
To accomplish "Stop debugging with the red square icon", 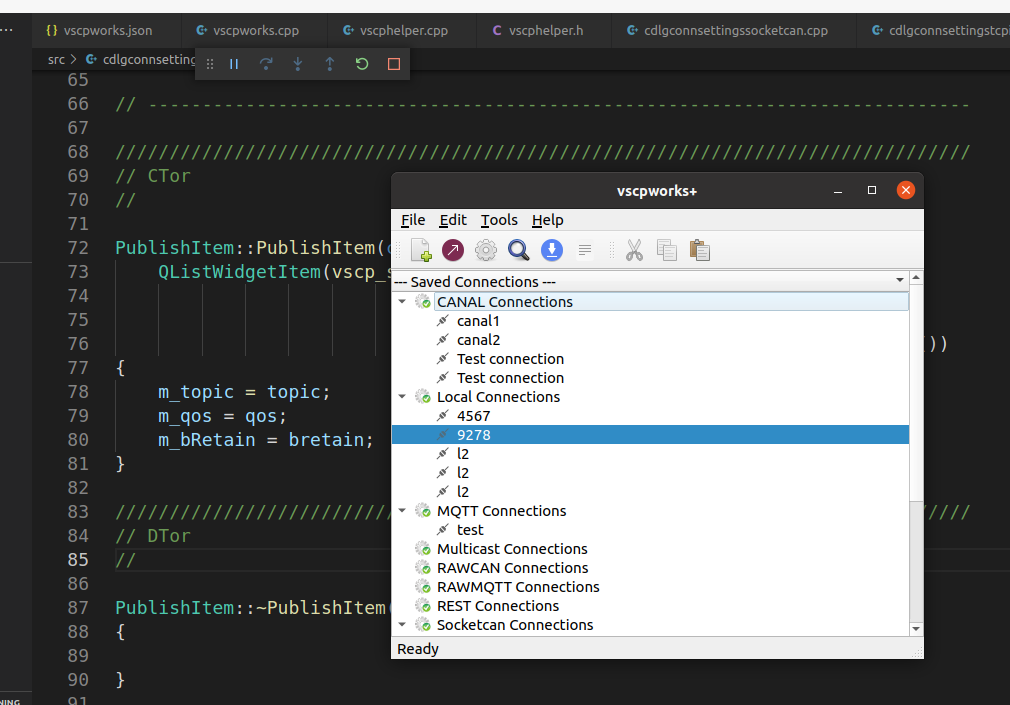I will (x=394, y=64).
